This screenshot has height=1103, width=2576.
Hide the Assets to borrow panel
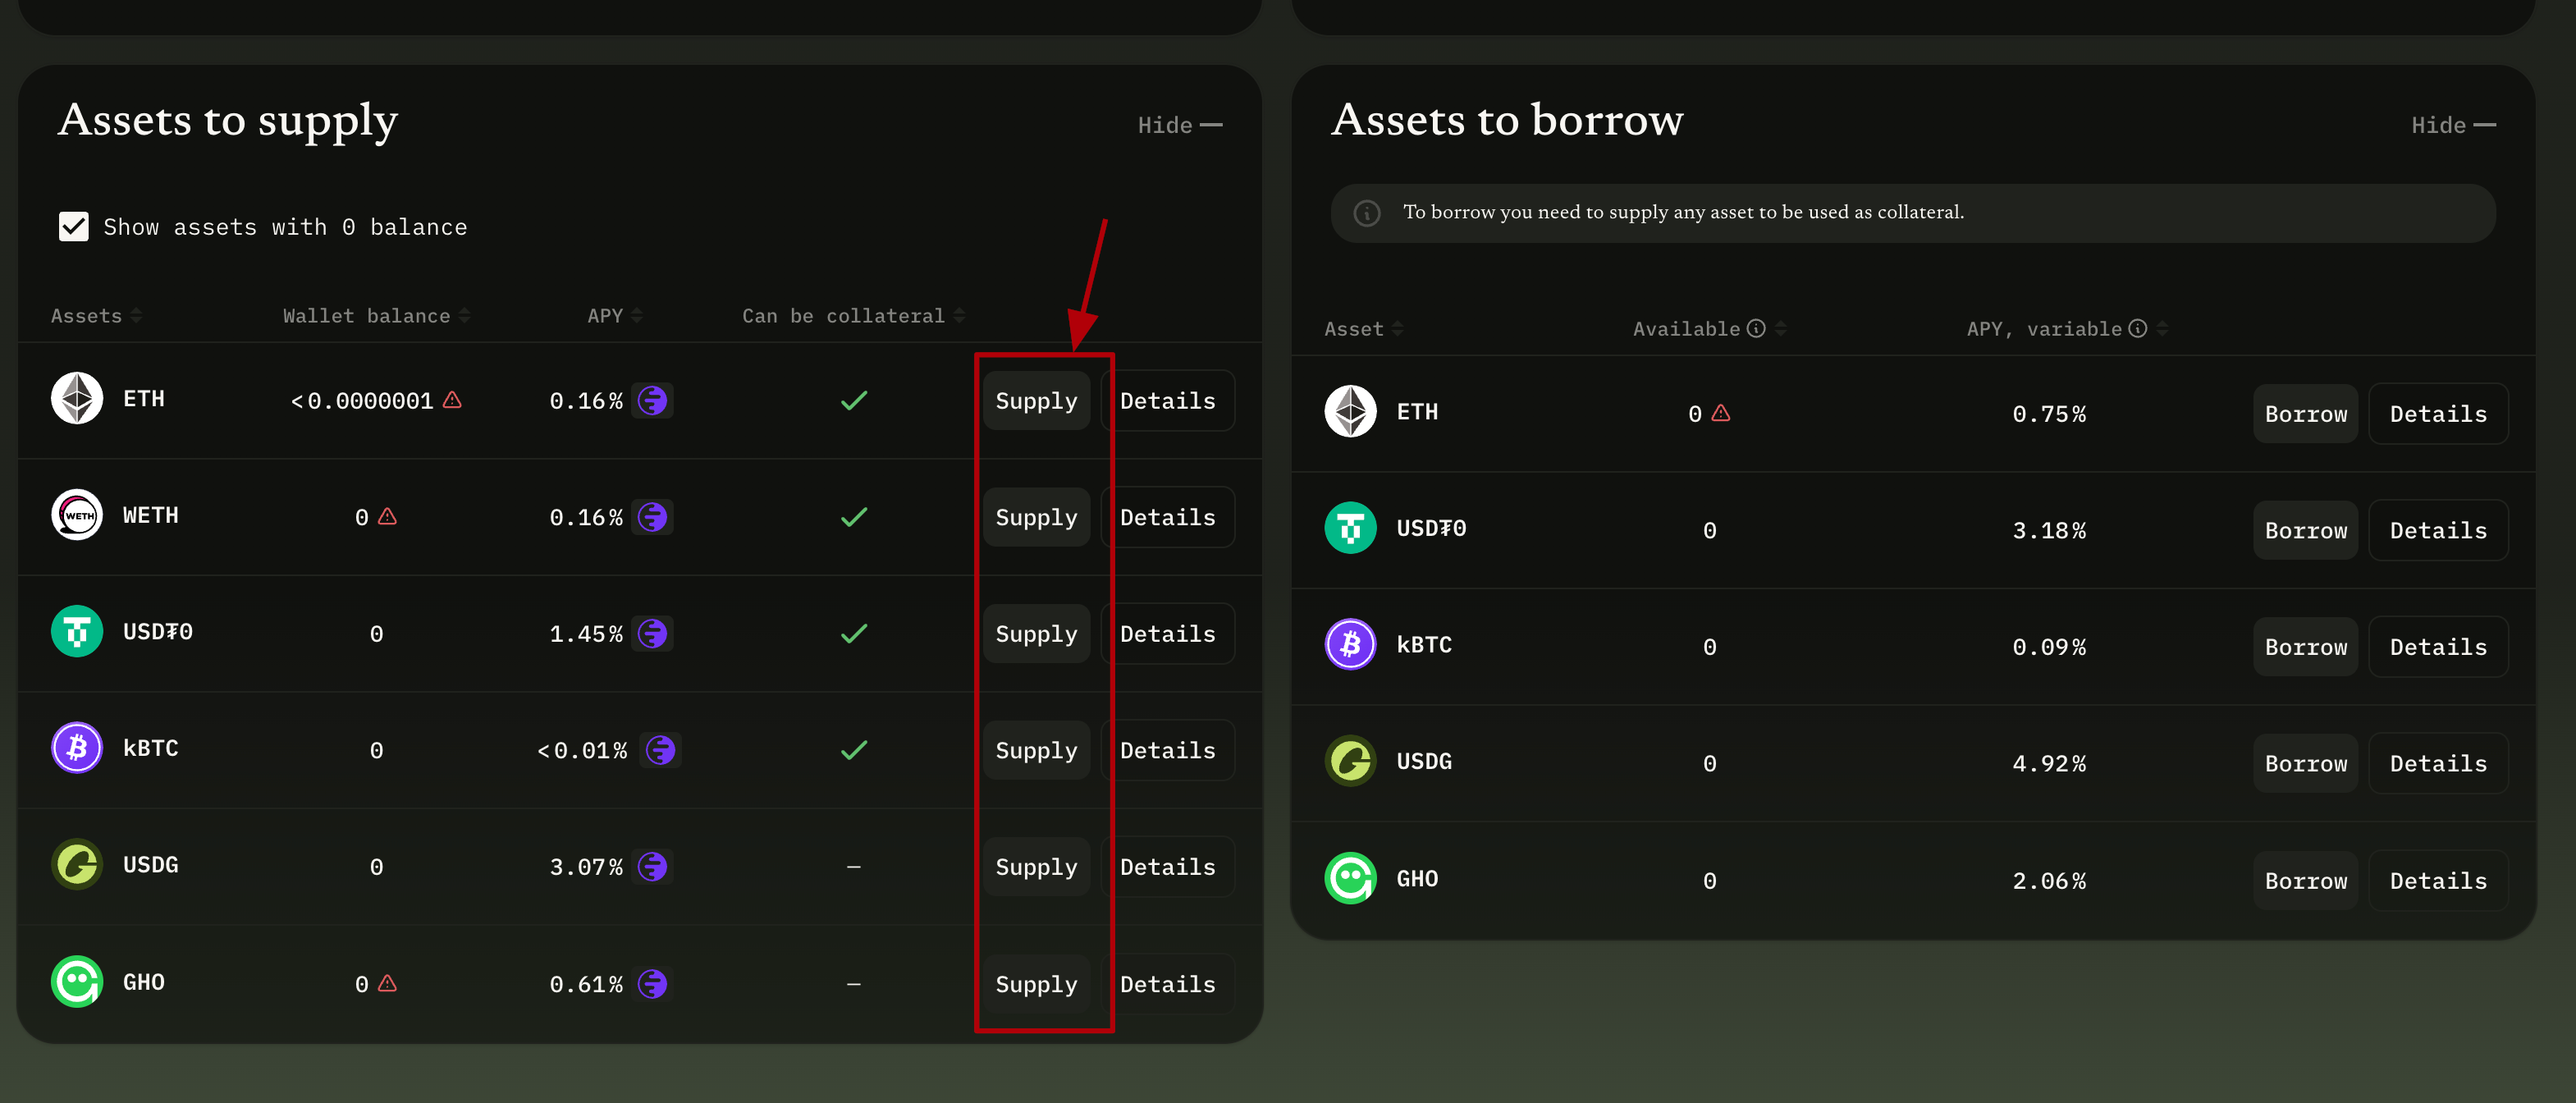tap(2452, 125)
